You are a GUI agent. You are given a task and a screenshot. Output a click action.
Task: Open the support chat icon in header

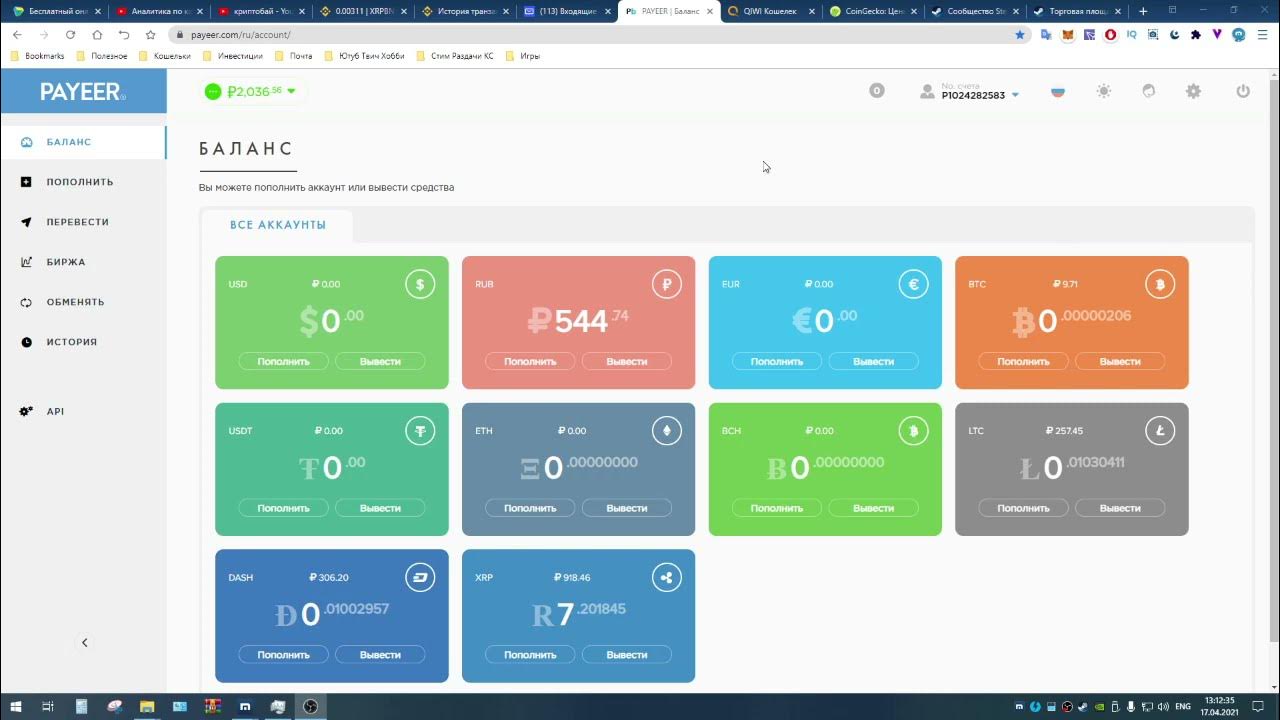1148,91
